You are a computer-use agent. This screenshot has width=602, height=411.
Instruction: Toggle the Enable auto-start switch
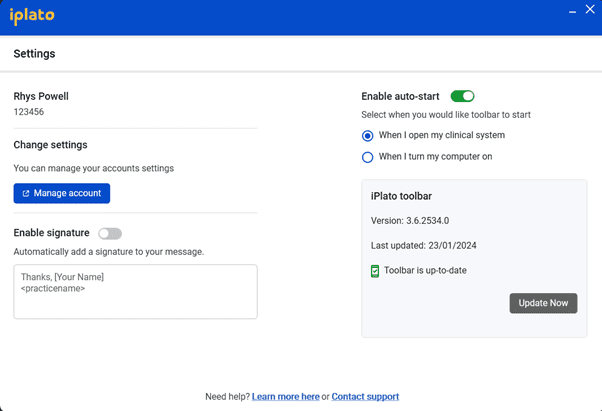pos(462,96)
